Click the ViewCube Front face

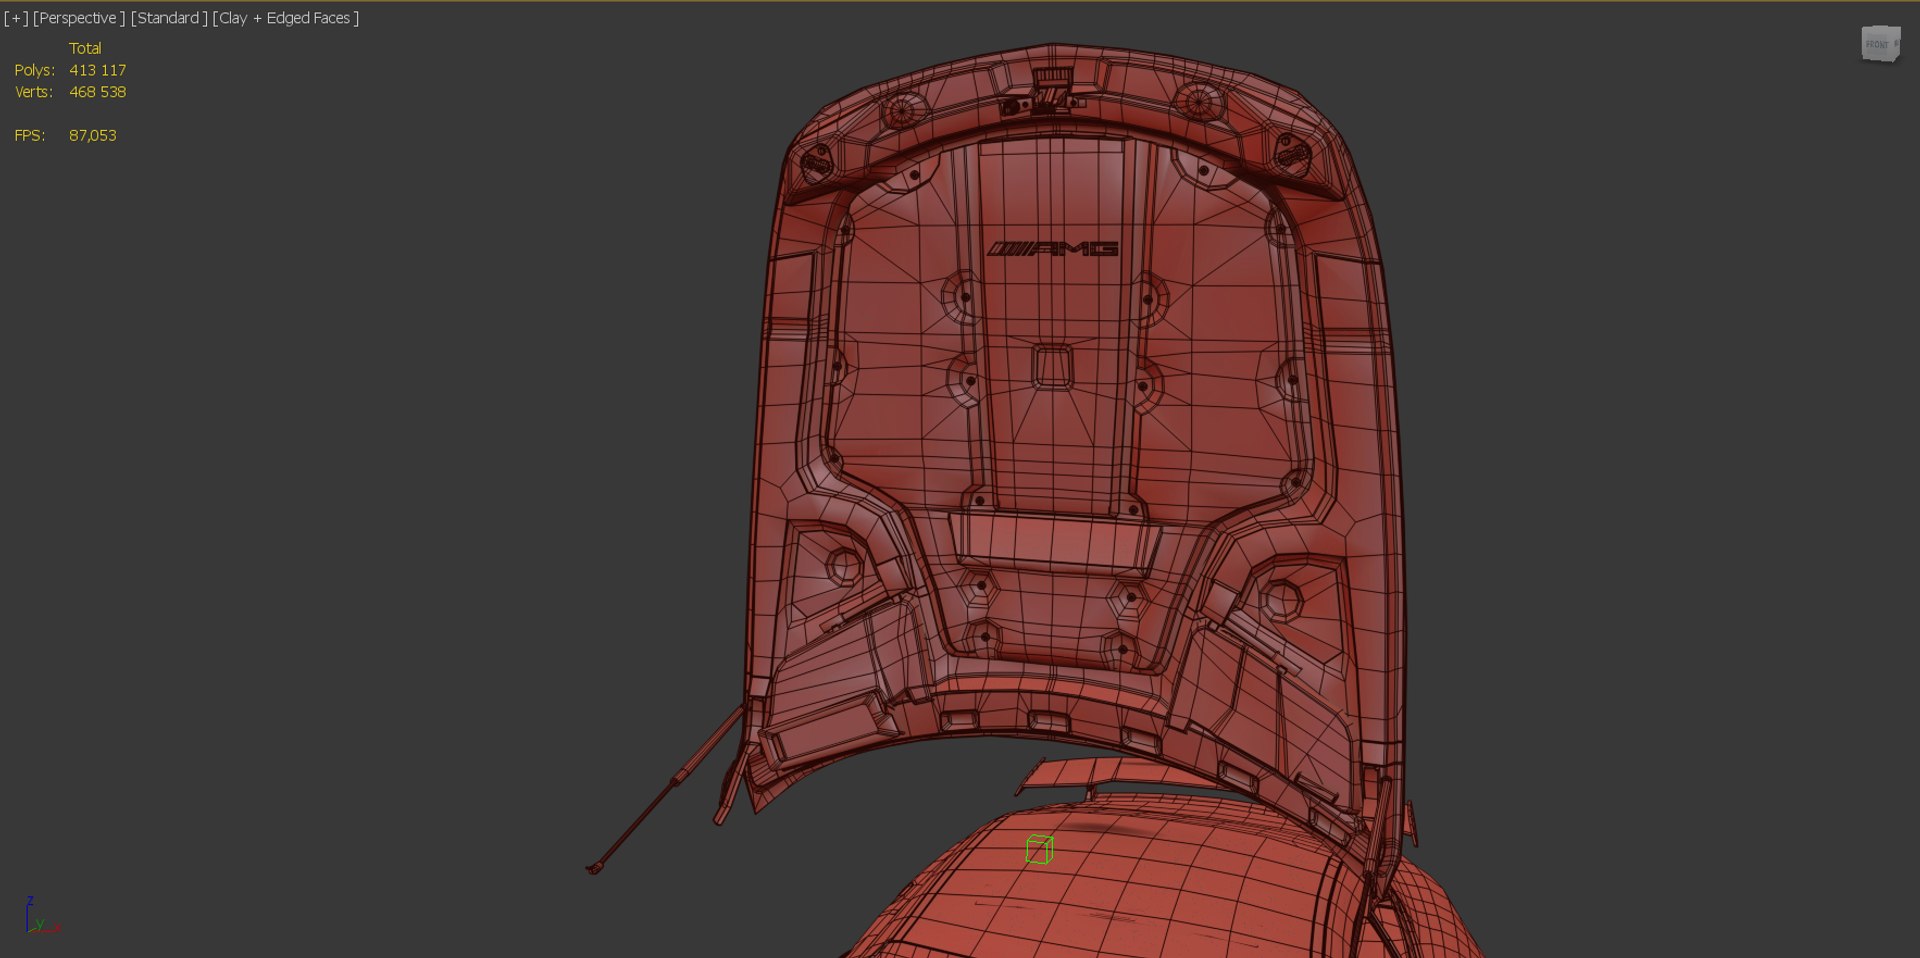1878,45
